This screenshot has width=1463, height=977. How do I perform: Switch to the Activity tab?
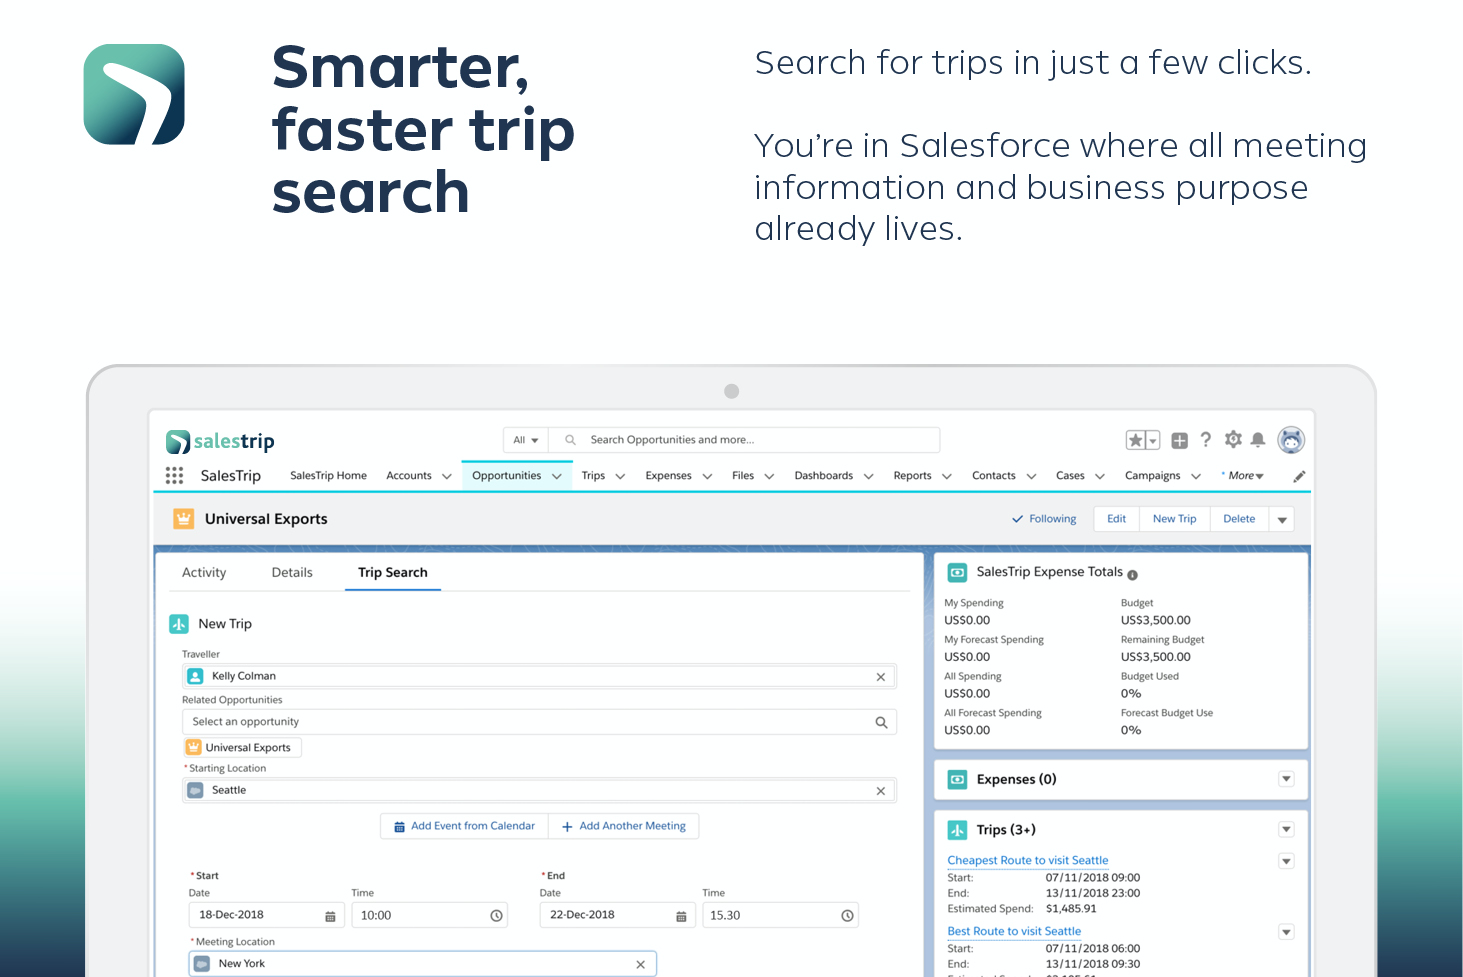pos(204,573)
